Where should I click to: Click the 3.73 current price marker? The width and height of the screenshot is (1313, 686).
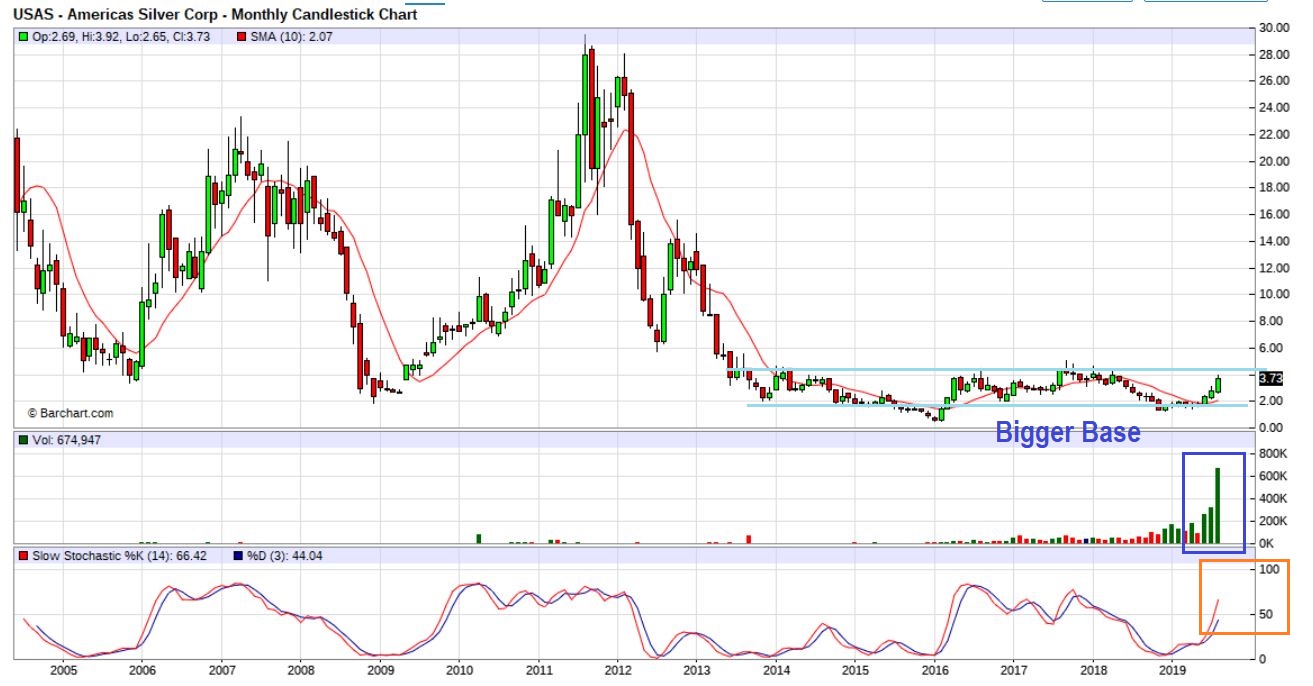(x=1270, y=379)
